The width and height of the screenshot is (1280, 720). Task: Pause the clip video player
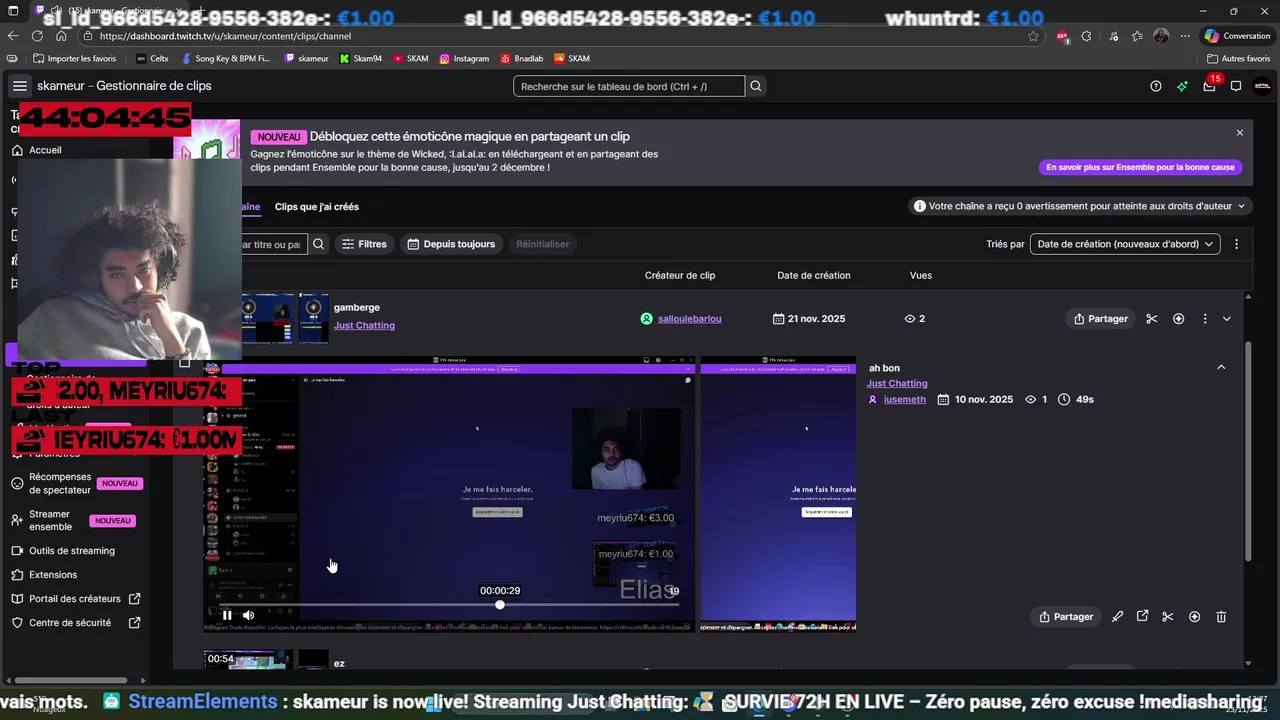pos(227,615)
